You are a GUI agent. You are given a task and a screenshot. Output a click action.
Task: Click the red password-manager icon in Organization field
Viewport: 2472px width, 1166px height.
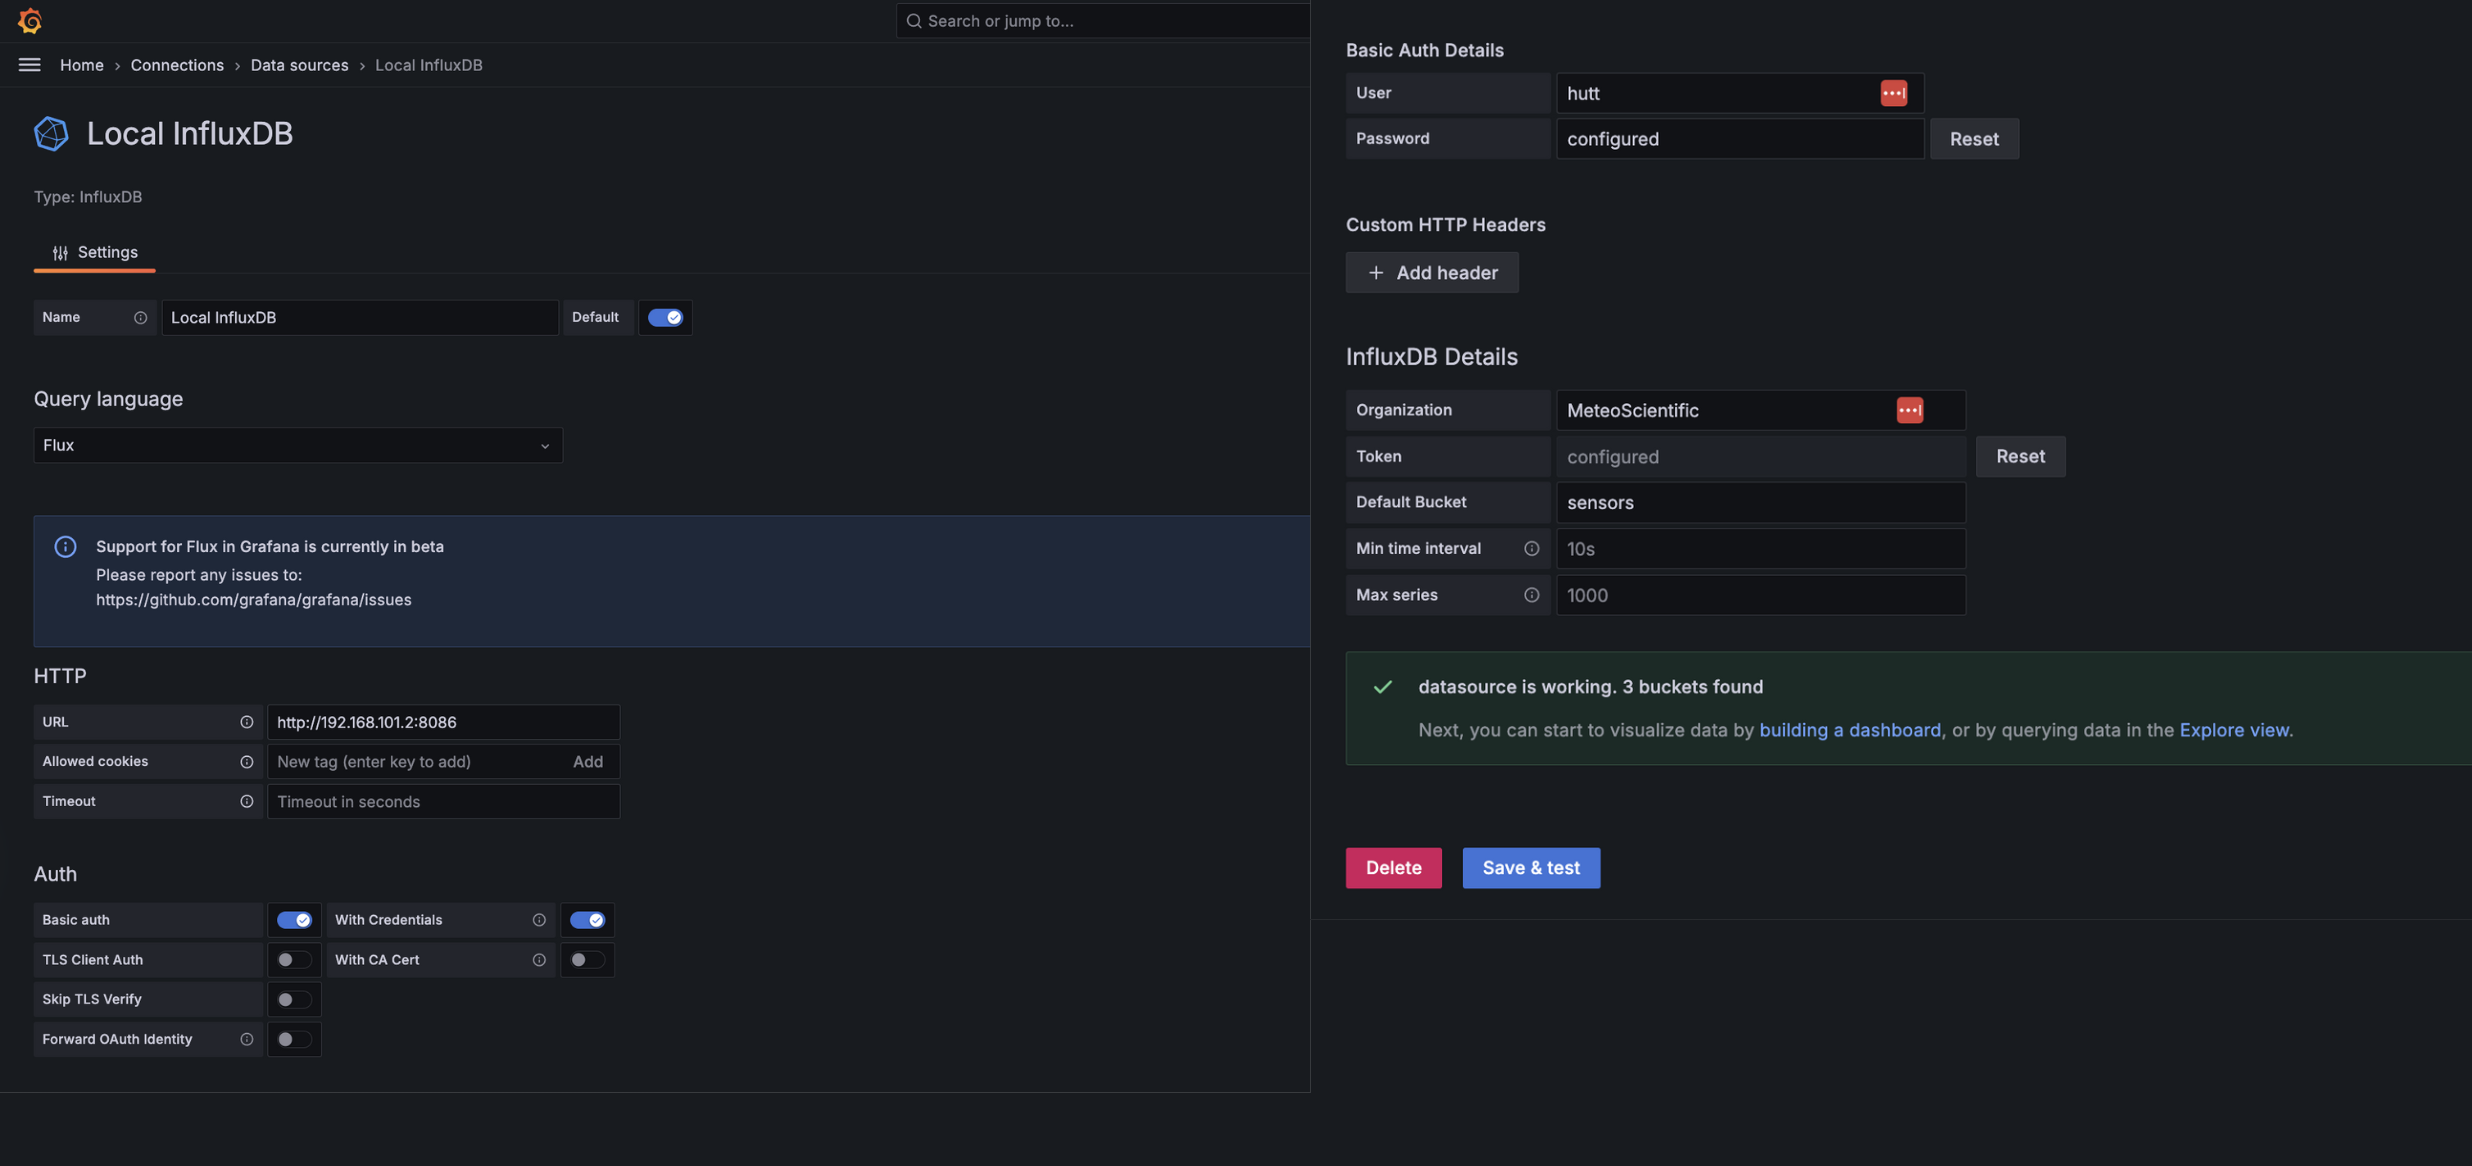1909,410
